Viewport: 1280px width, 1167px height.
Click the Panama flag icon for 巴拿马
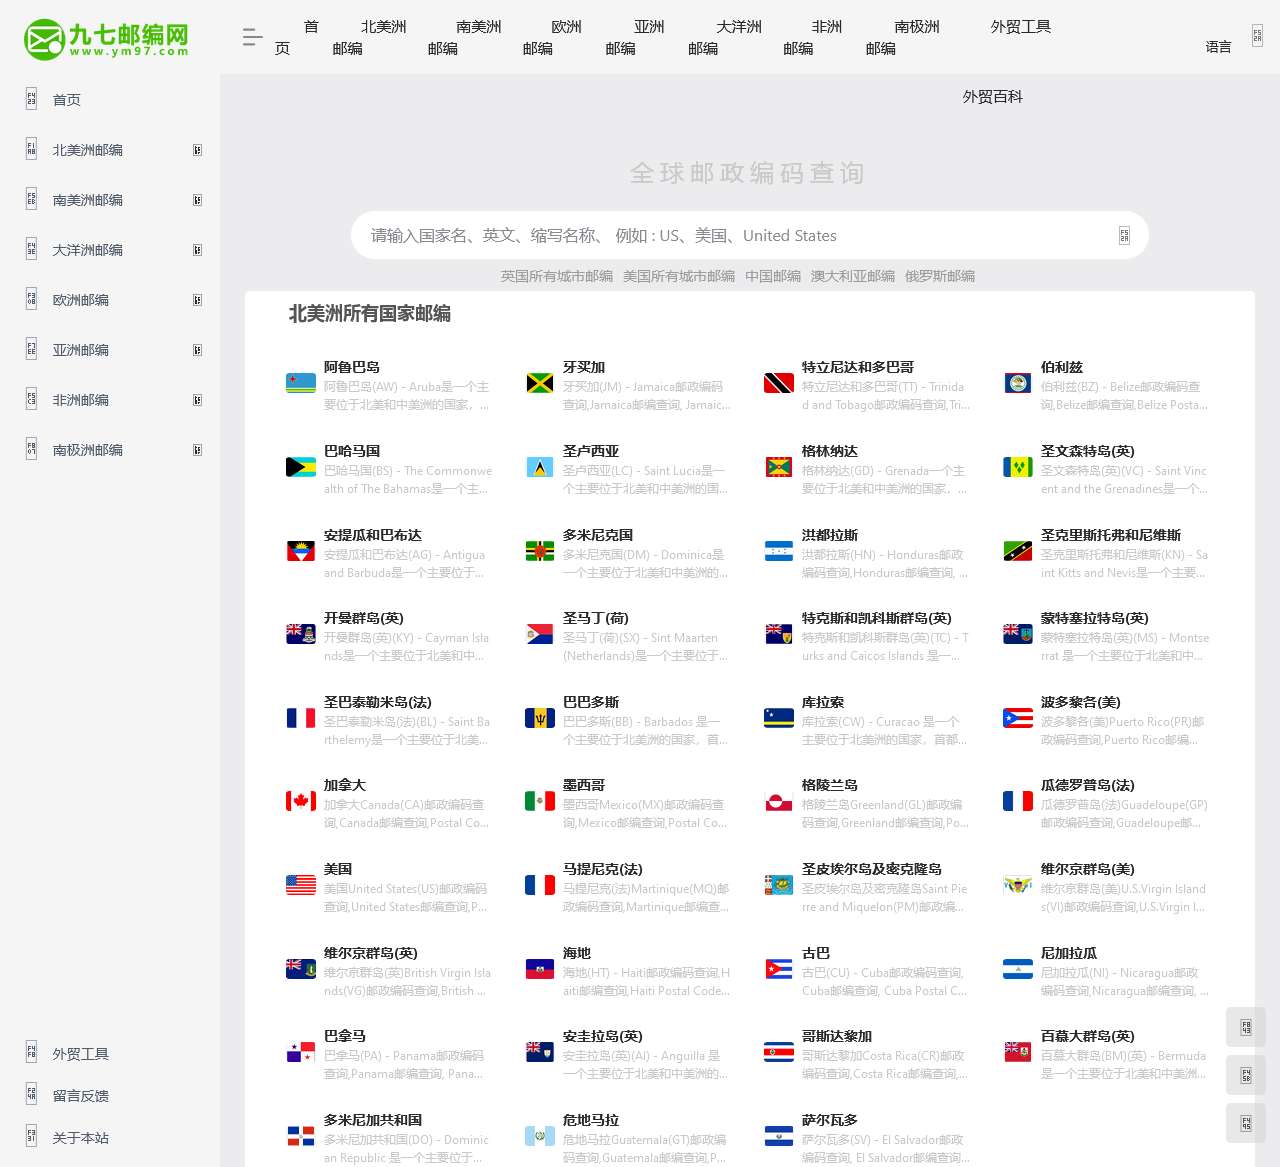301,1052
